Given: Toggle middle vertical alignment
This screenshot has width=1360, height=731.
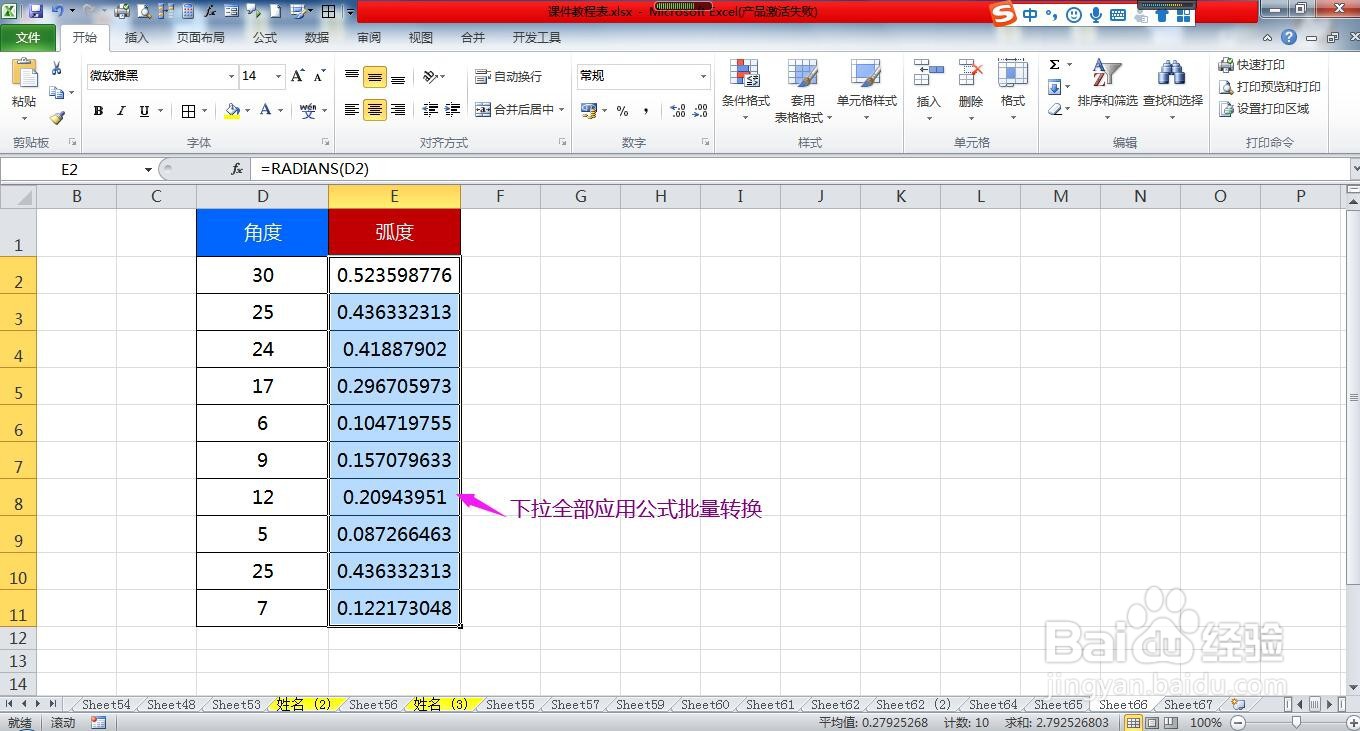Looking at the screenshot, I should (x=375, y=76).
